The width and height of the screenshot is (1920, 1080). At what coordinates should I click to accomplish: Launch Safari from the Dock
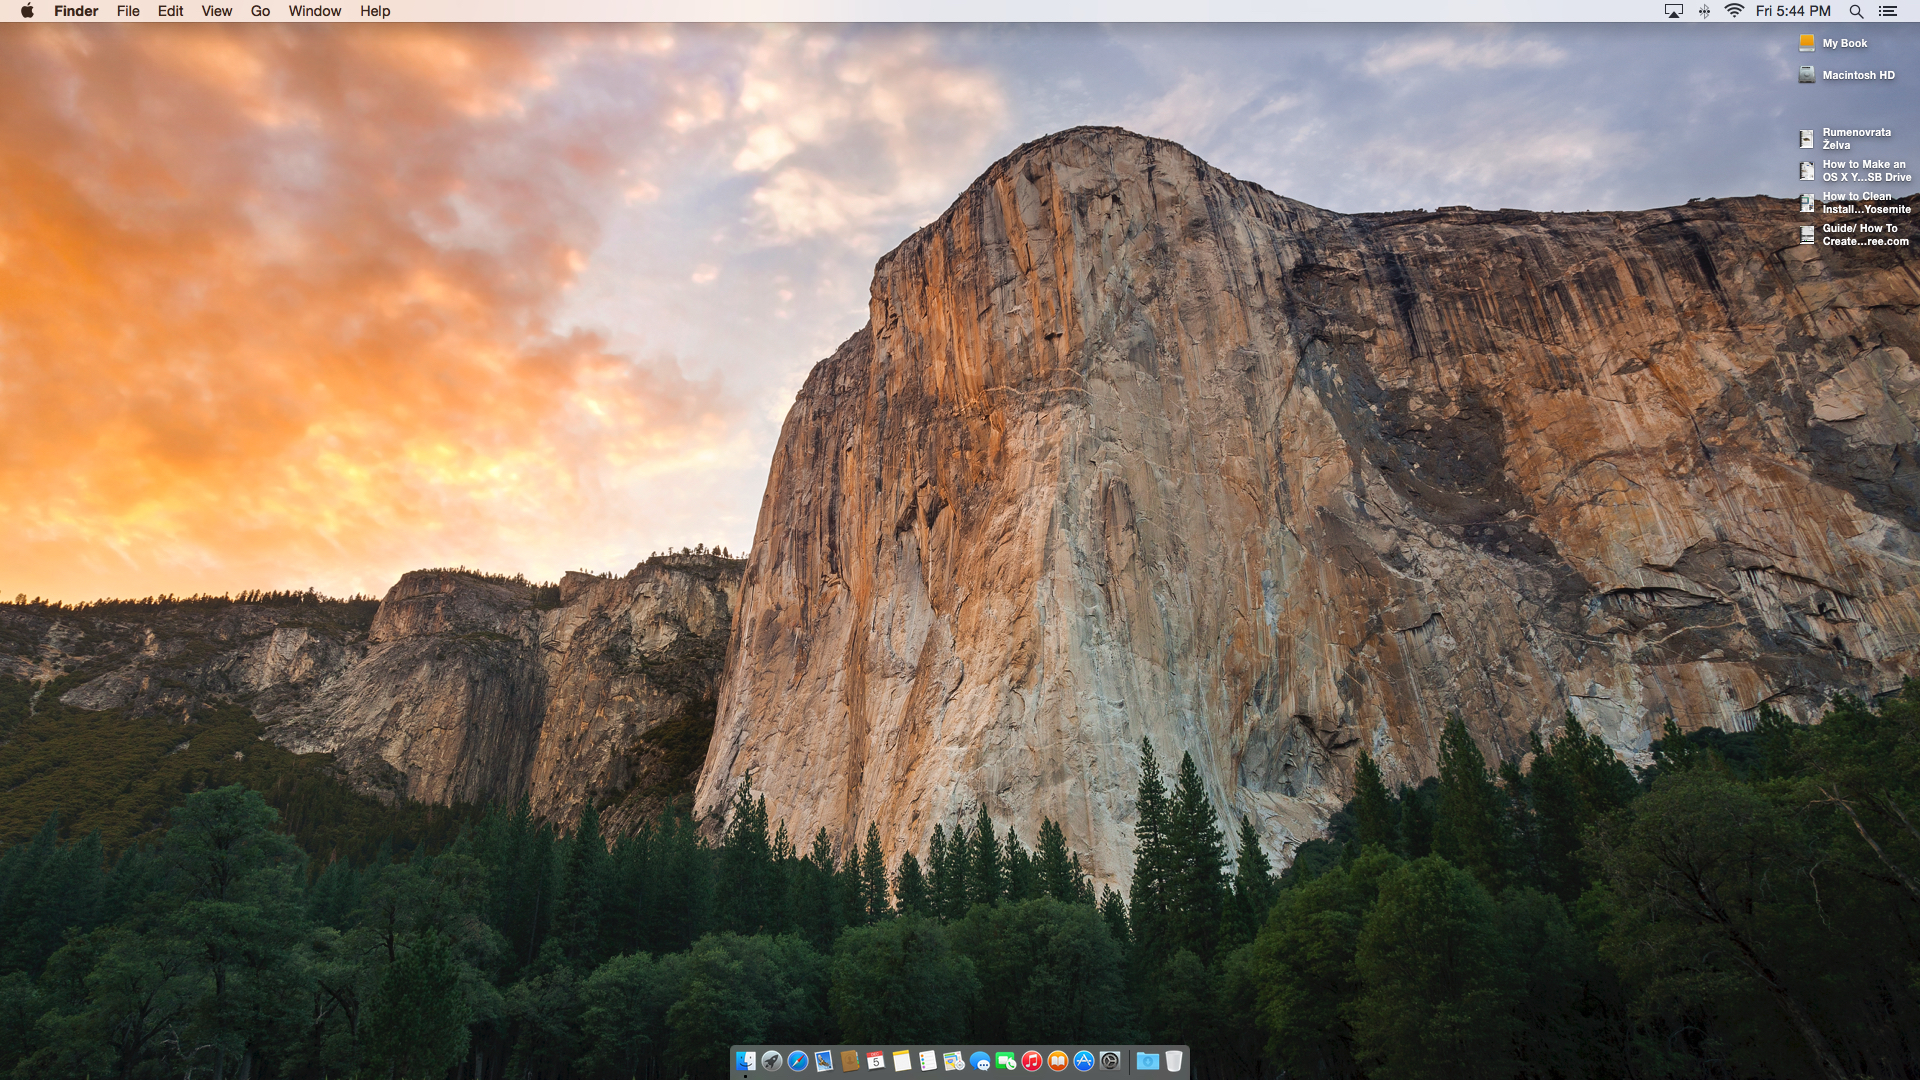pyautogui.click(x=798, y=1061)
